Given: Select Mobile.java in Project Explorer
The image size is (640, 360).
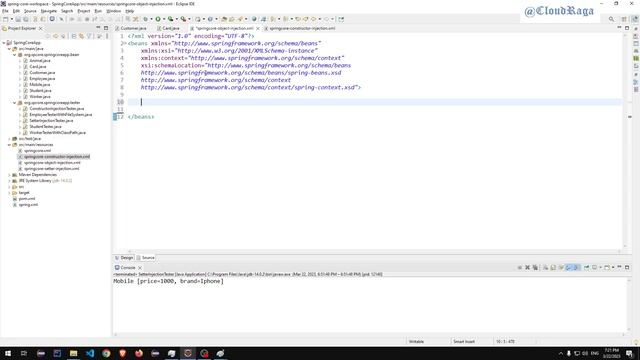Looking at the screenshot, I should (39, 84).
